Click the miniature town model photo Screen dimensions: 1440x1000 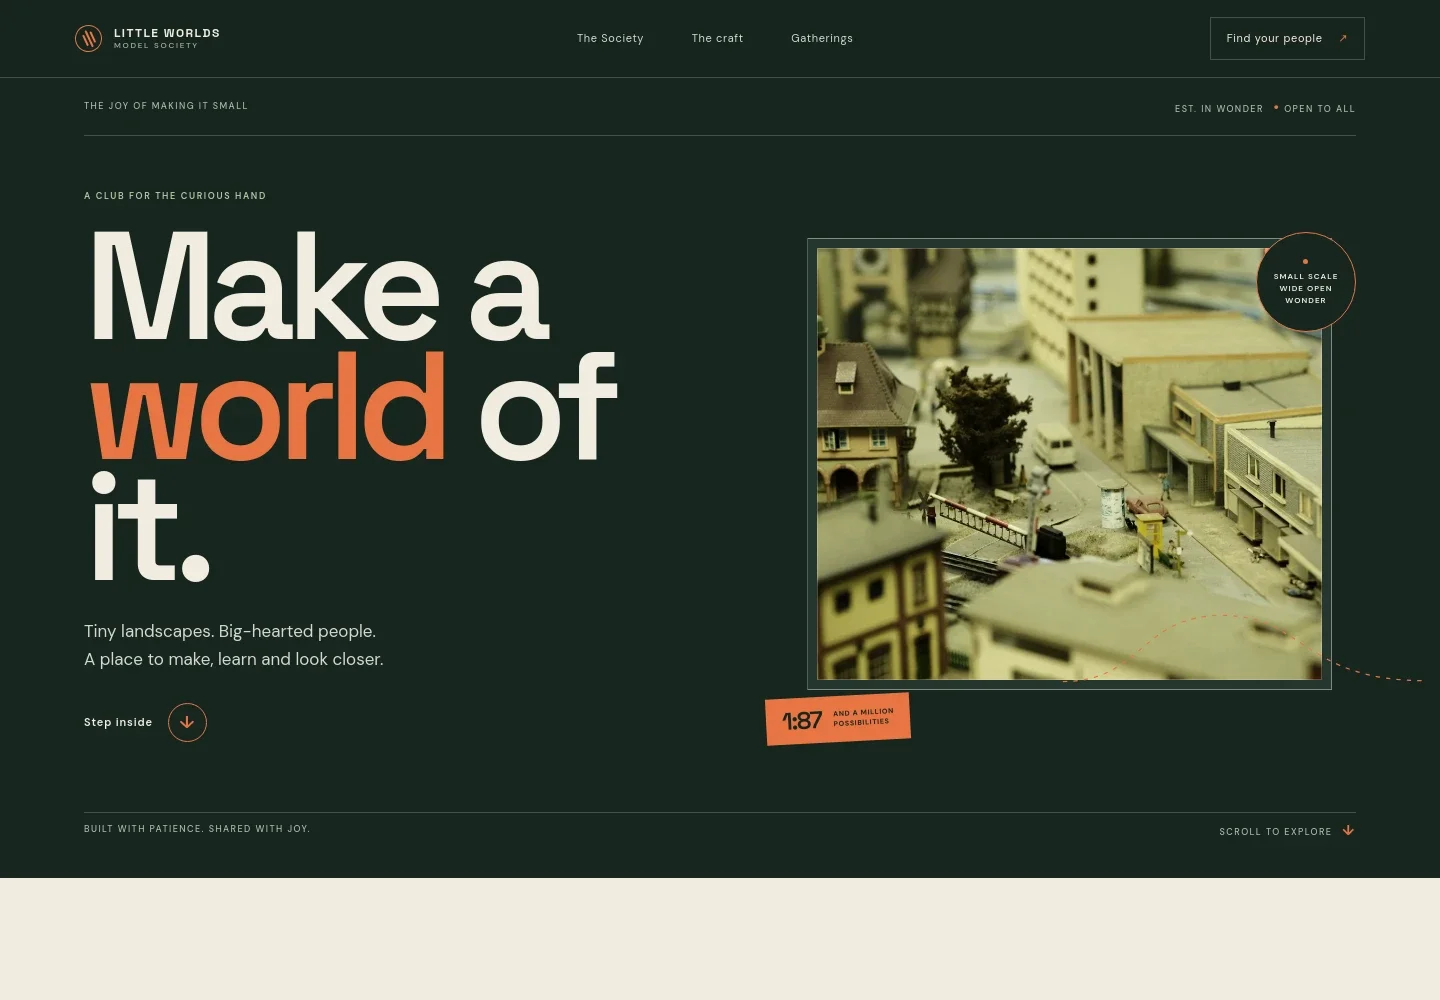click(1069, 464)
